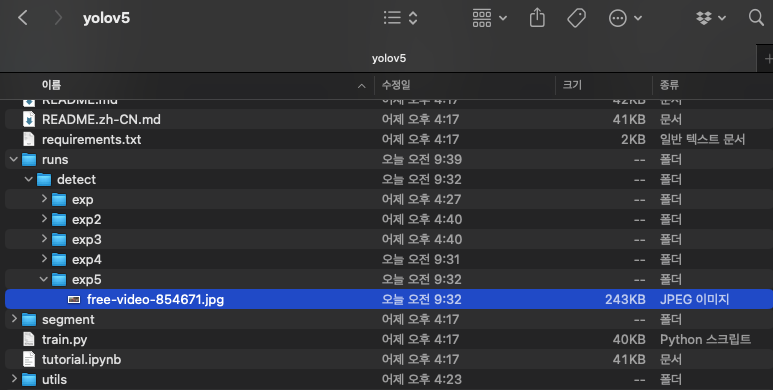Sort by the 수정일 column header
This screenshot has height=390, width=773.
(396, 85)
